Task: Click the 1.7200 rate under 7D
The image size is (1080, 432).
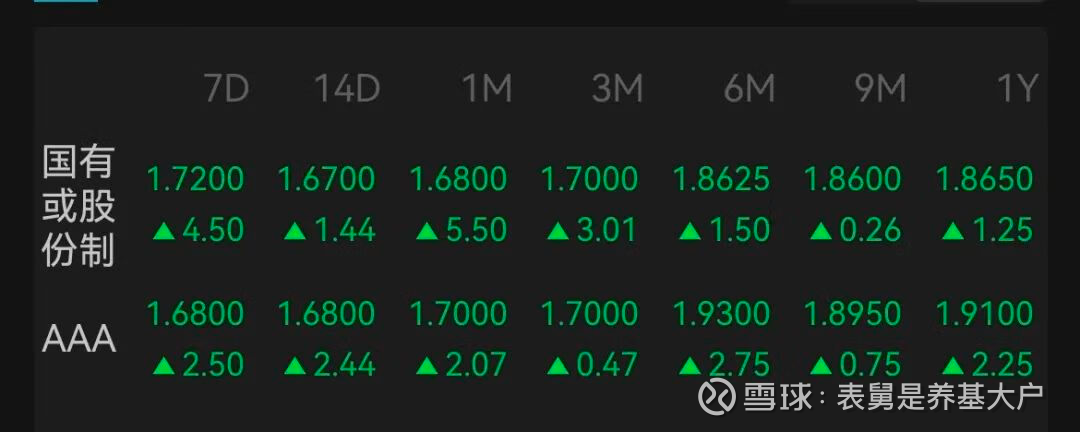Action: [x=196, y=179]
